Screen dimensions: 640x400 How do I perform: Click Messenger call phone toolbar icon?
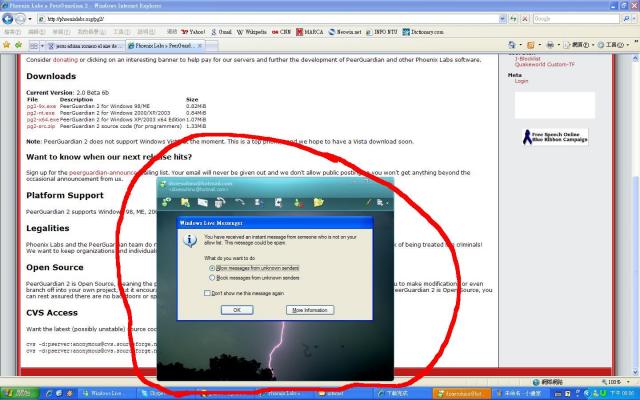tap(220, 202)
